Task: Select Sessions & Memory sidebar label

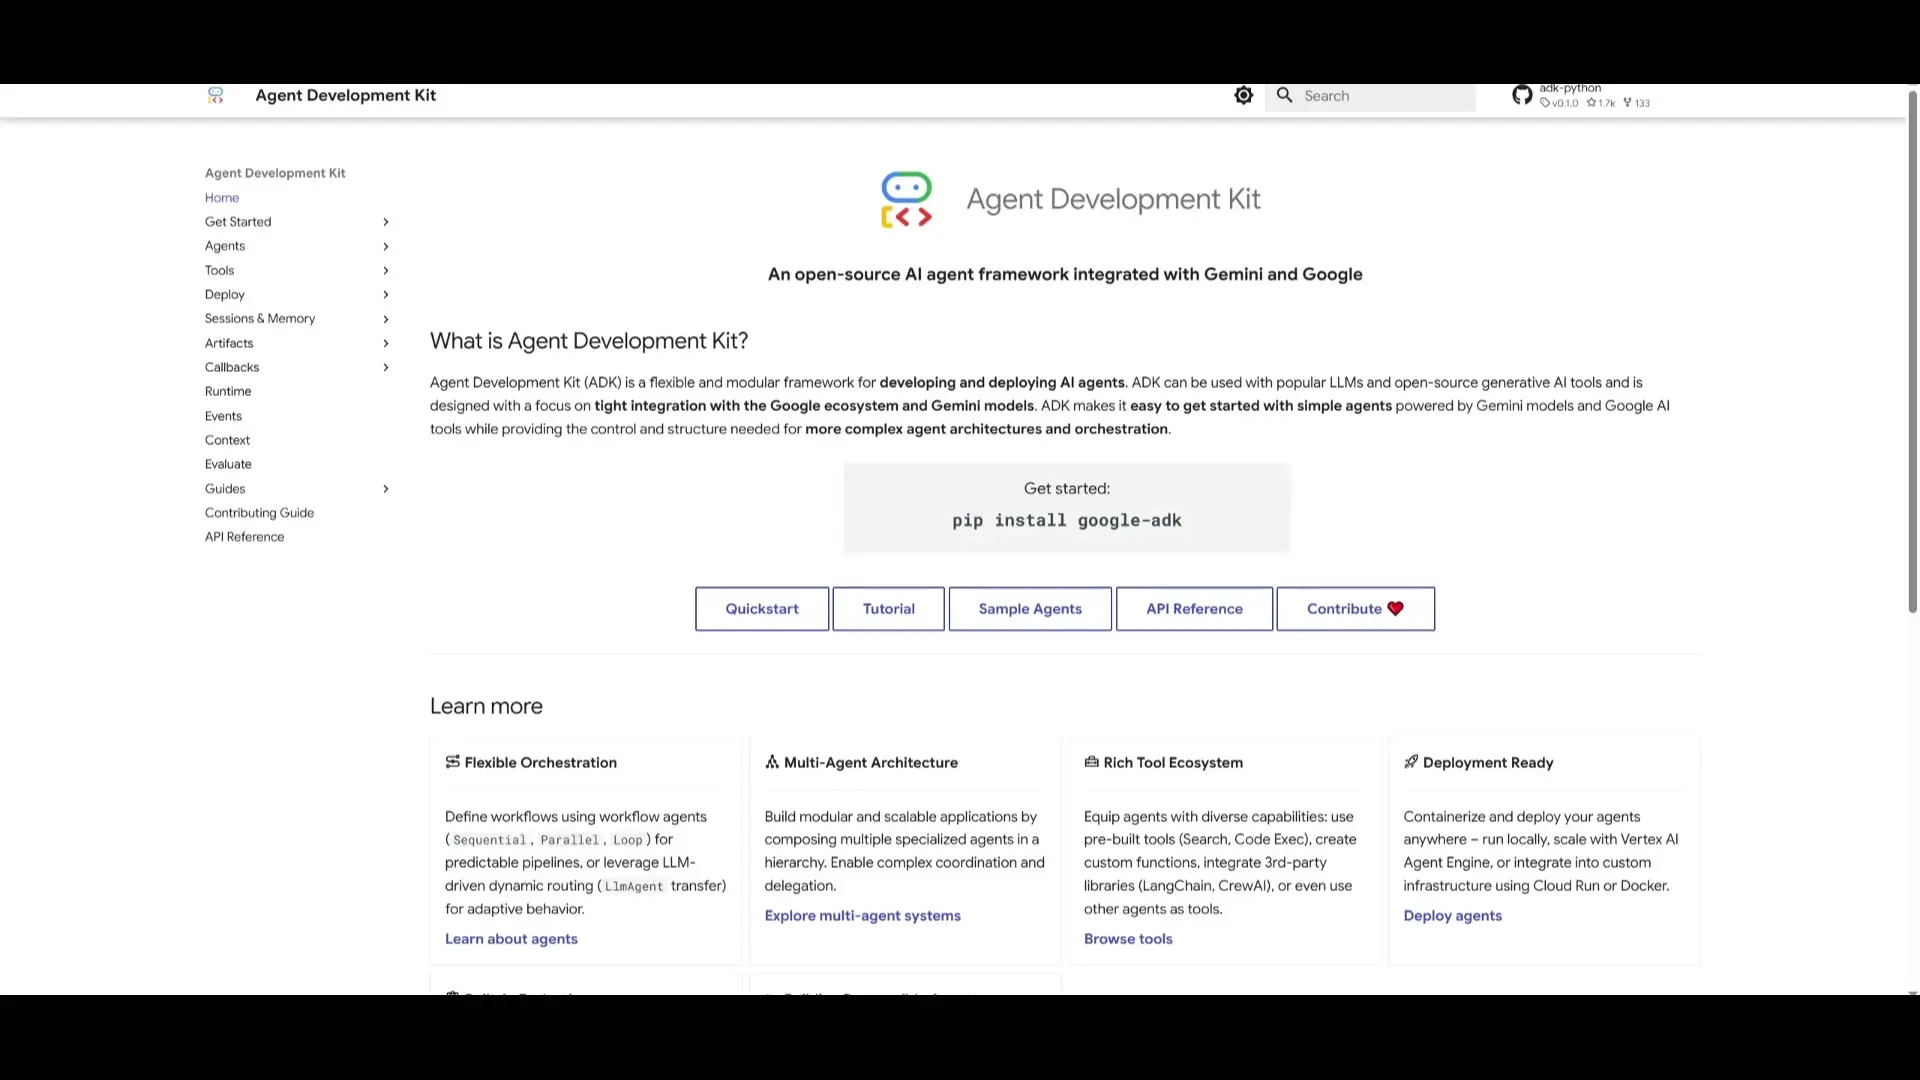Action: (x=260, y=319)
